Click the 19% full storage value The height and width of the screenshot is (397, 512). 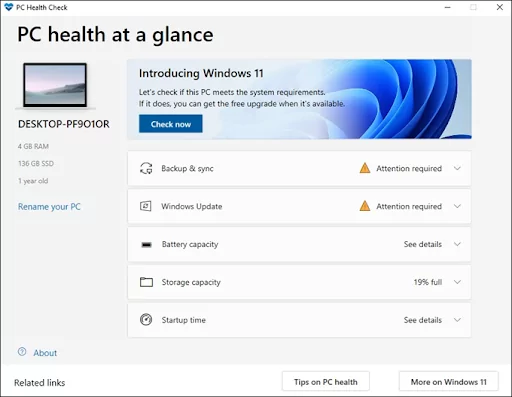click(428, 282)
